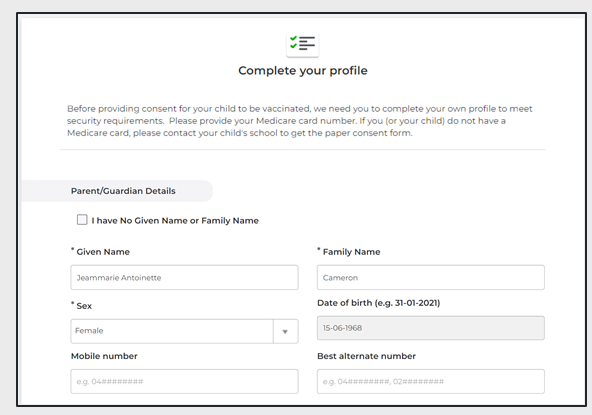Click the 'No Given Name or Family Name' checkbox label

click(x=175, y=221)
